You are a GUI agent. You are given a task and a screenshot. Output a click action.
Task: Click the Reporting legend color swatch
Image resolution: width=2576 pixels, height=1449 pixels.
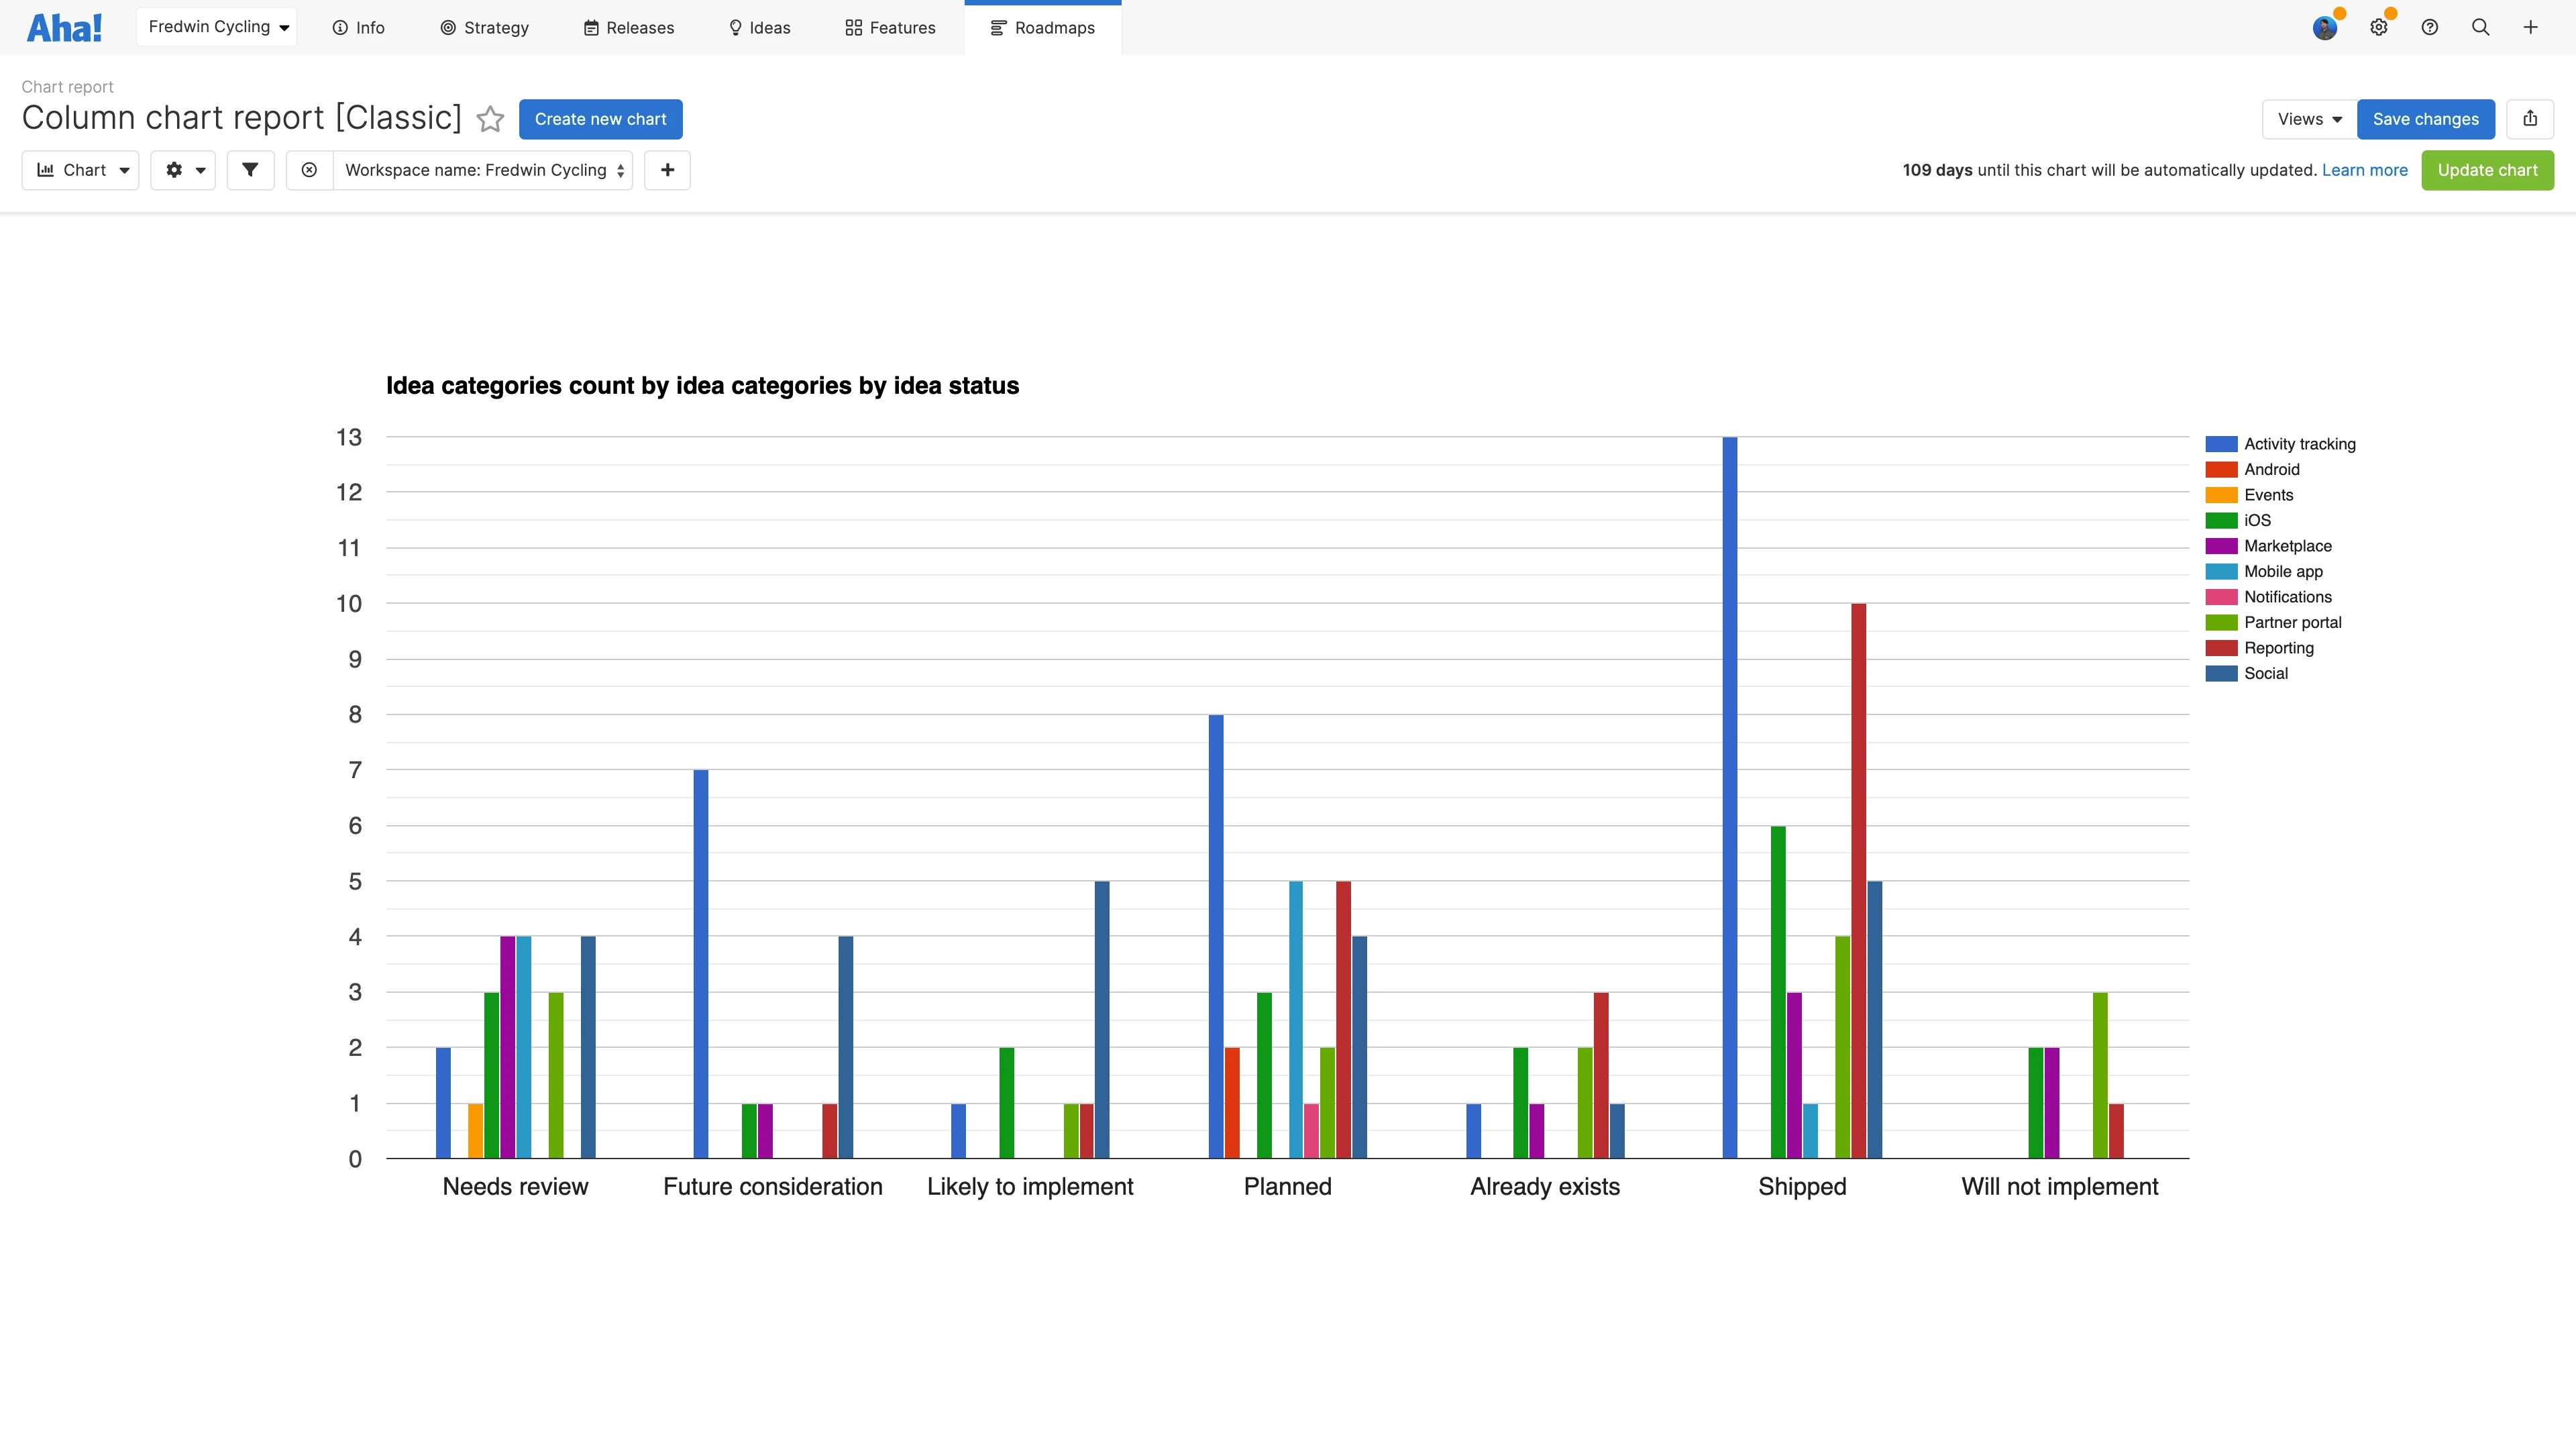pyautogui.click(x=2221, y=648)
